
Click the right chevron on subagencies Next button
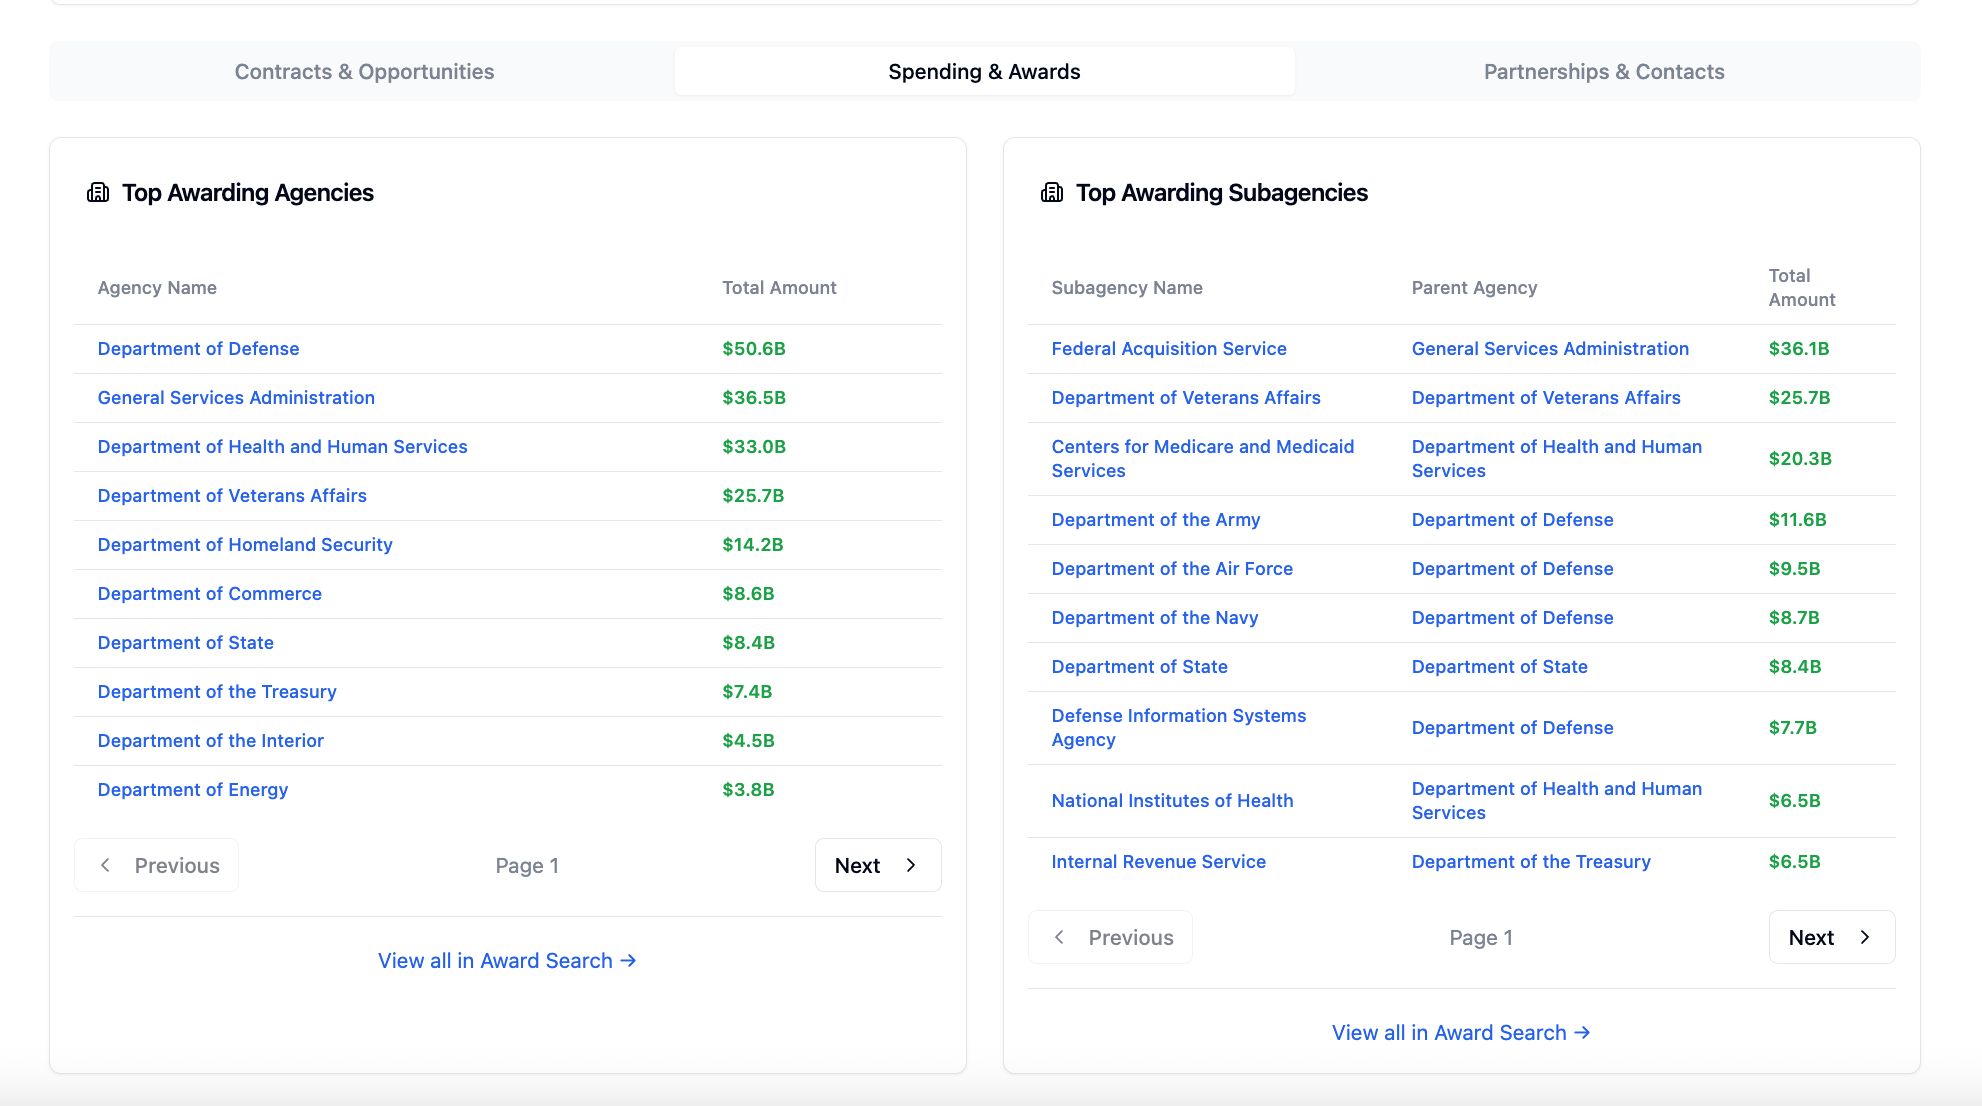(1865, 937)
